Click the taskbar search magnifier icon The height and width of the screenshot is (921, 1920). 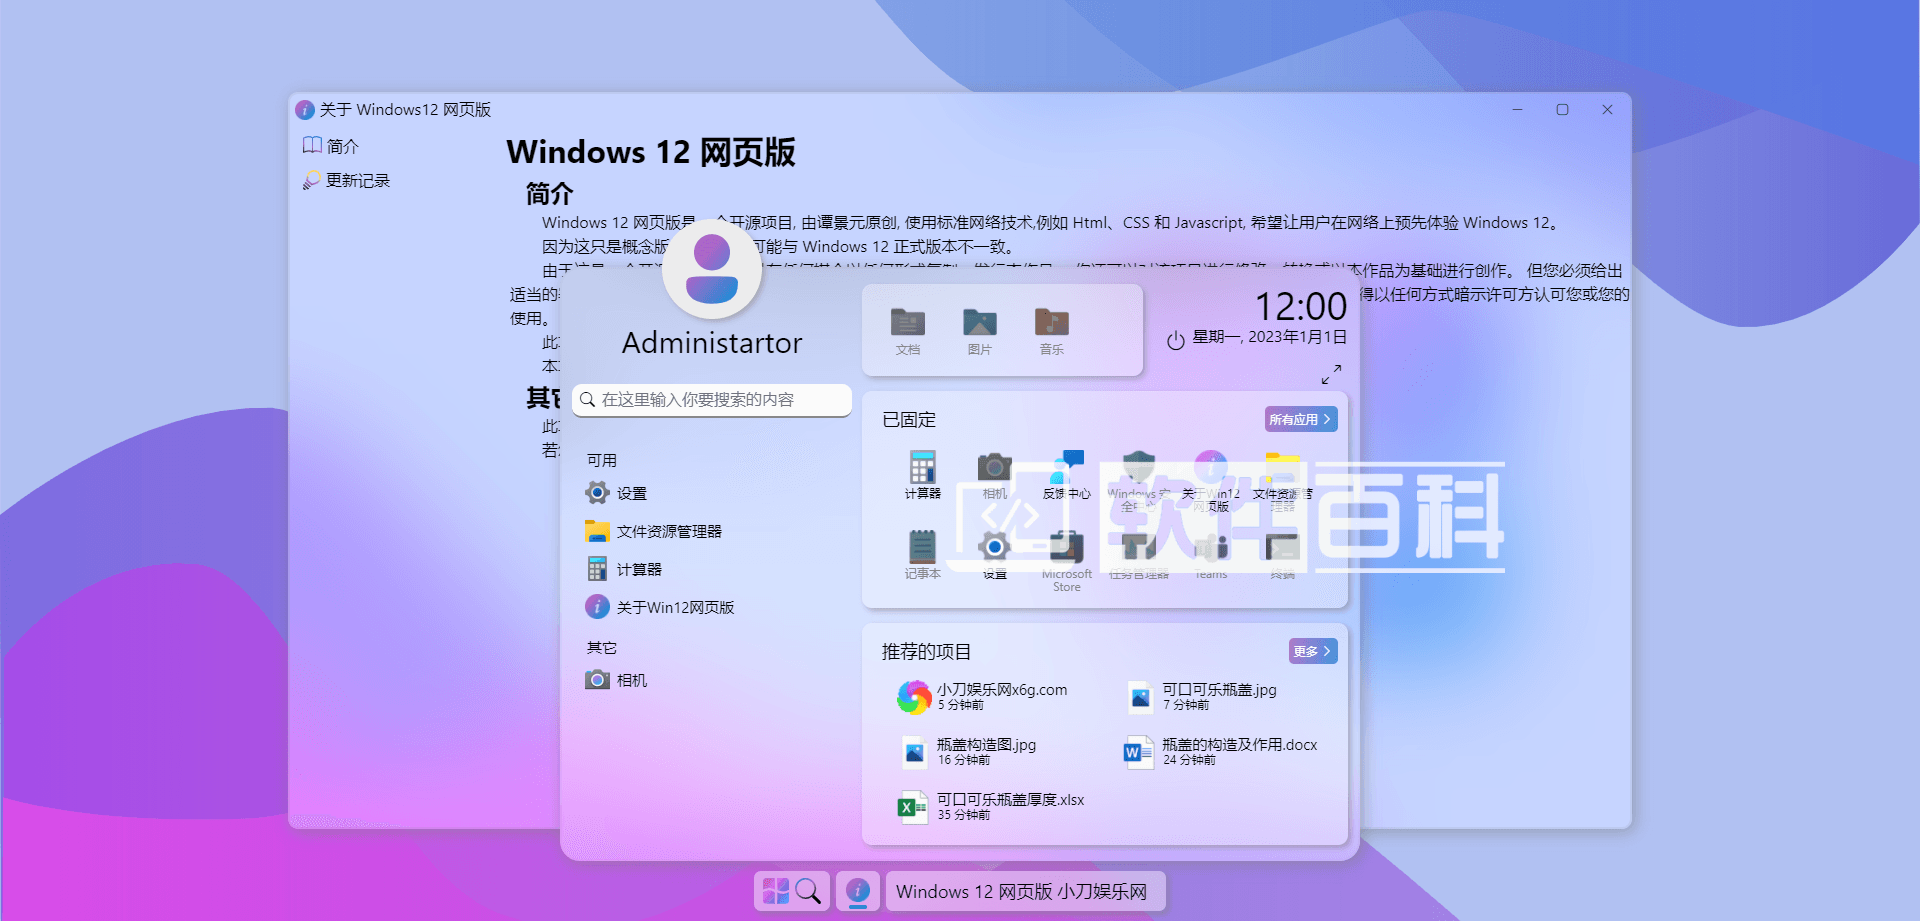coord(808,890)
